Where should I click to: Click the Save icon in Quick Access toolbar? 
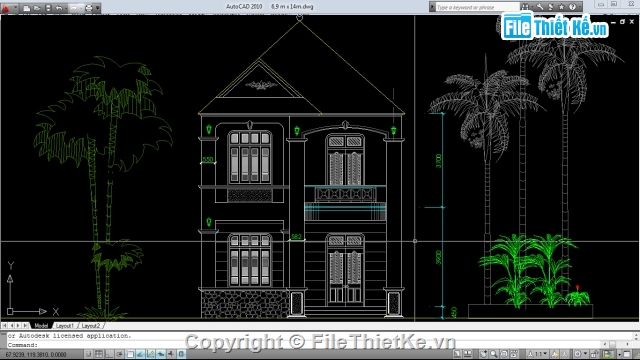coord(48,8)
